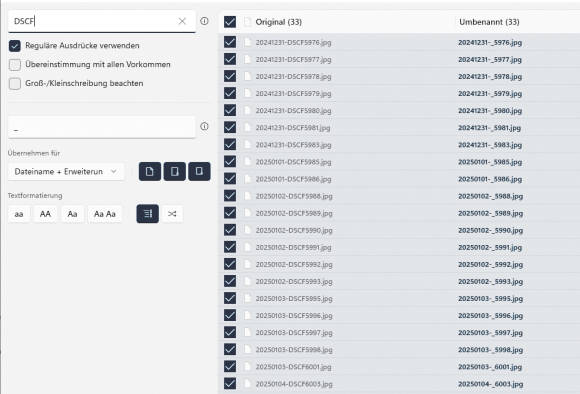Uncheck file 20241231-DSCF5976.jpg
The width and height of the screenshot is (580, 394).
(230, 42)
